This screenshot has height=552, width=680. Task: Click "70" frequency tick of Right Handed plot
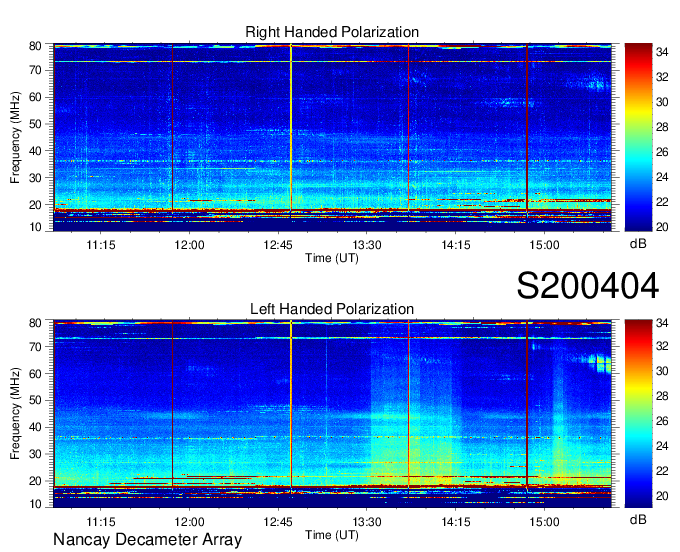pyautogui.click(x=35, y=70)
